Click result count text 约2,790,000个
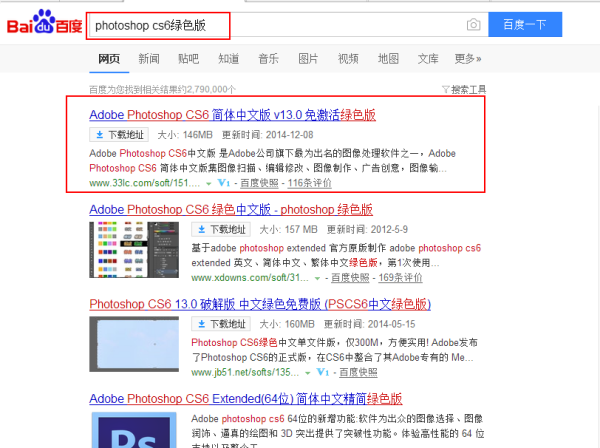 coord(210,90)
